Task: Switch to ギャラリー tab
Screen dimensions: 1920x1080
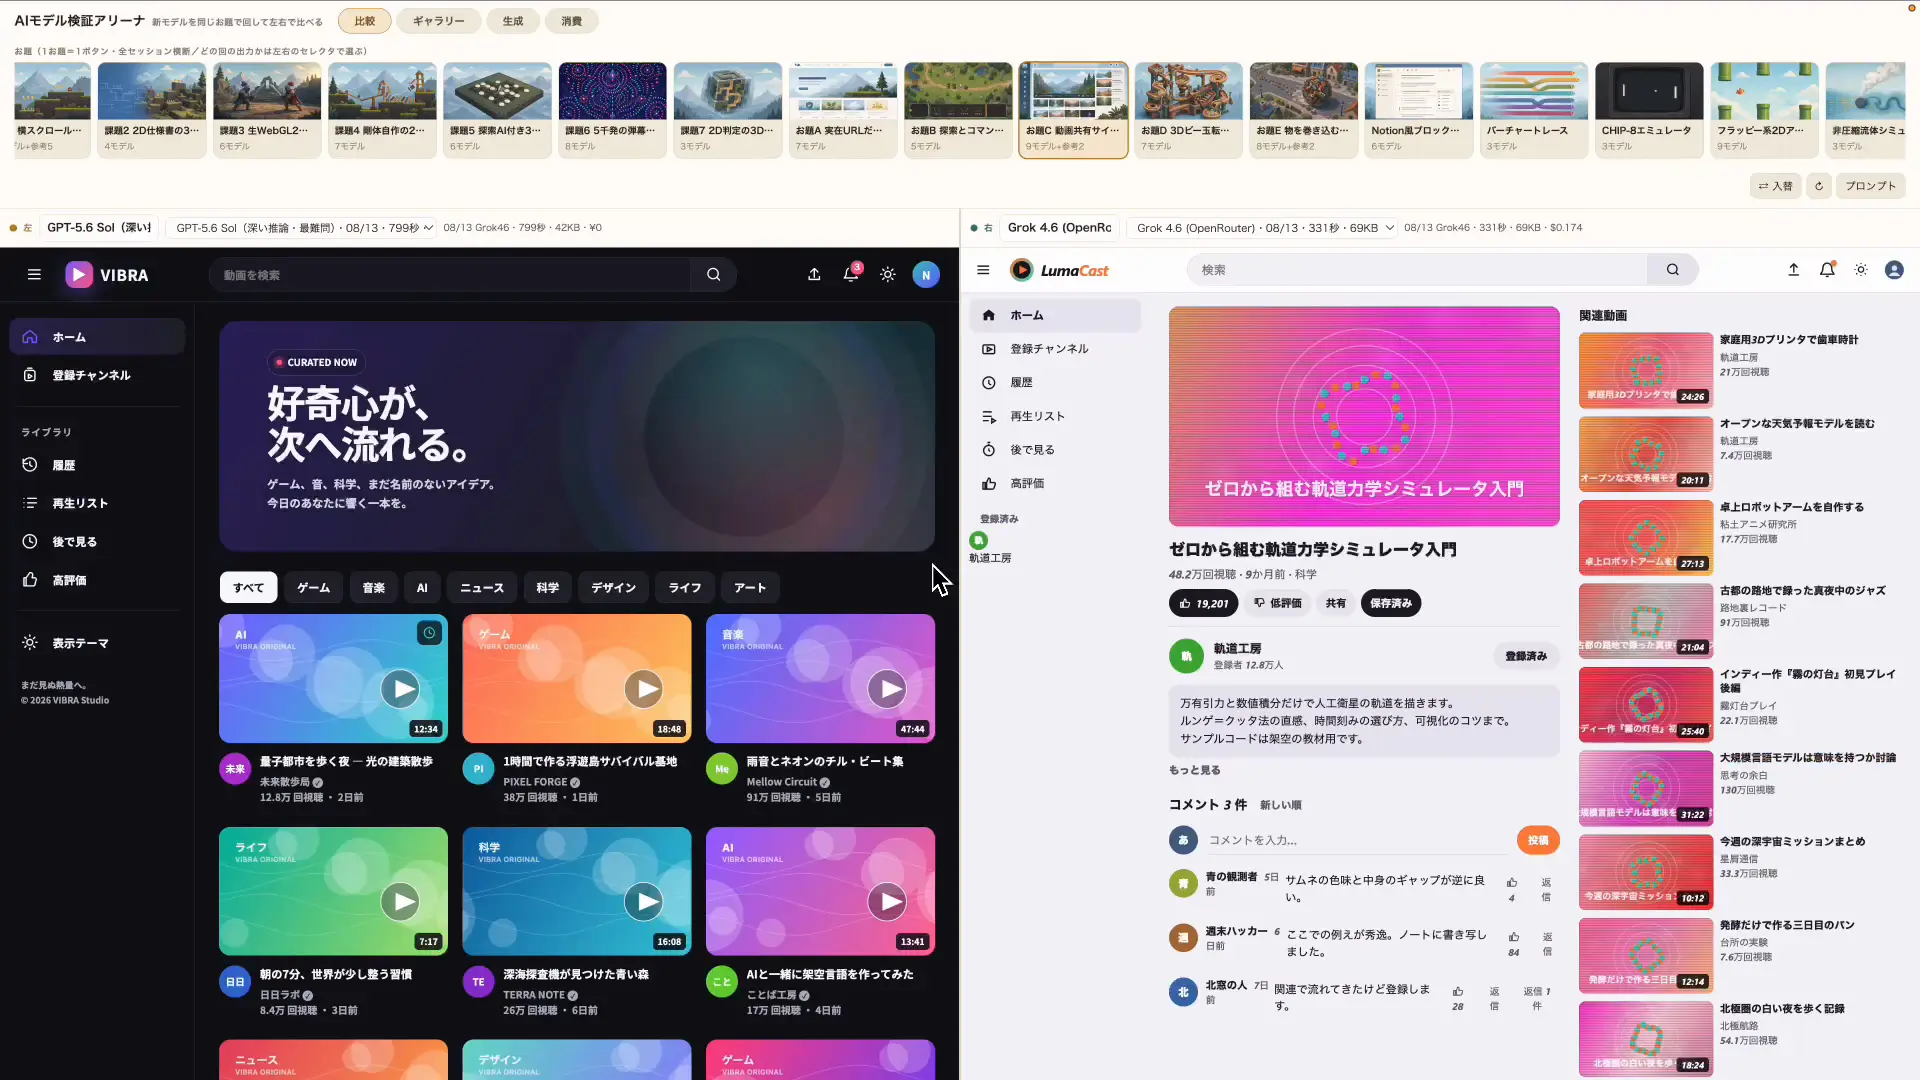Action: point(438,21)
